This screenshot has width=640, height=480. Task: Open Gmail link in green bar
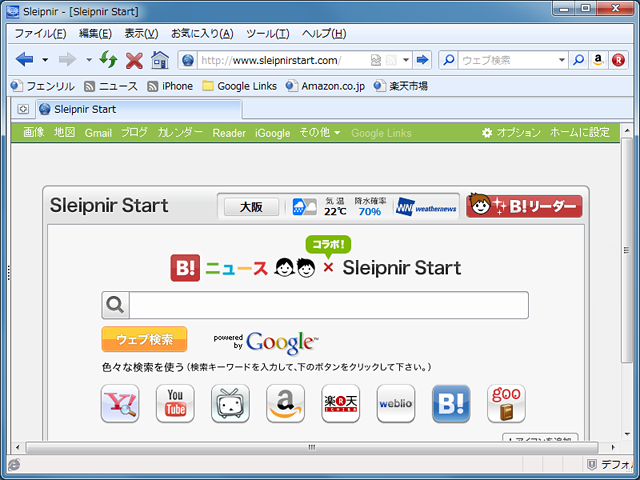(x=98, y=133)
